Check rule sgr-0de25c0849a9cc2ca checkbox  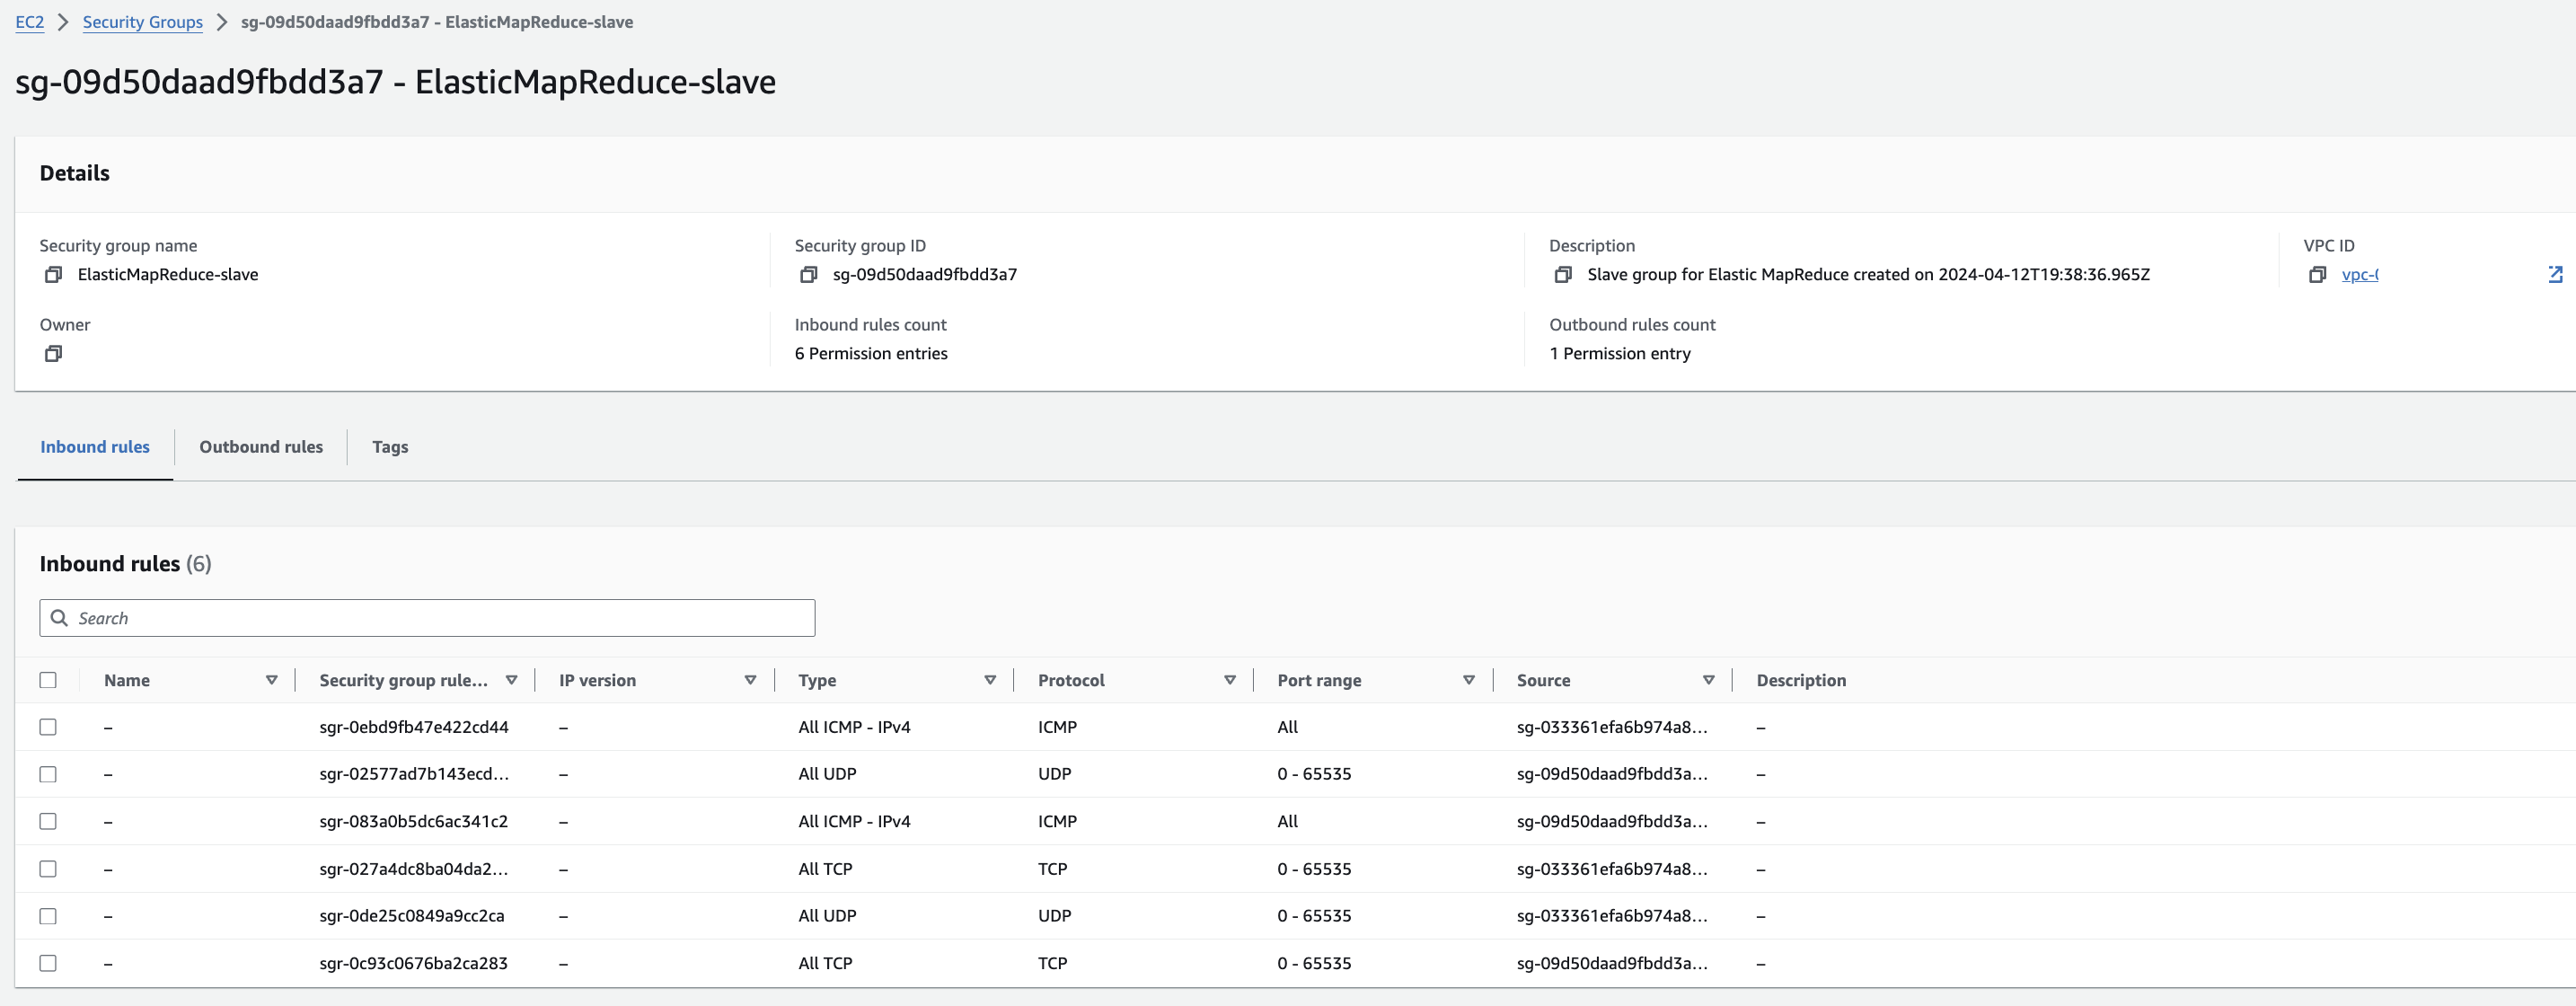tap(48, 916)
